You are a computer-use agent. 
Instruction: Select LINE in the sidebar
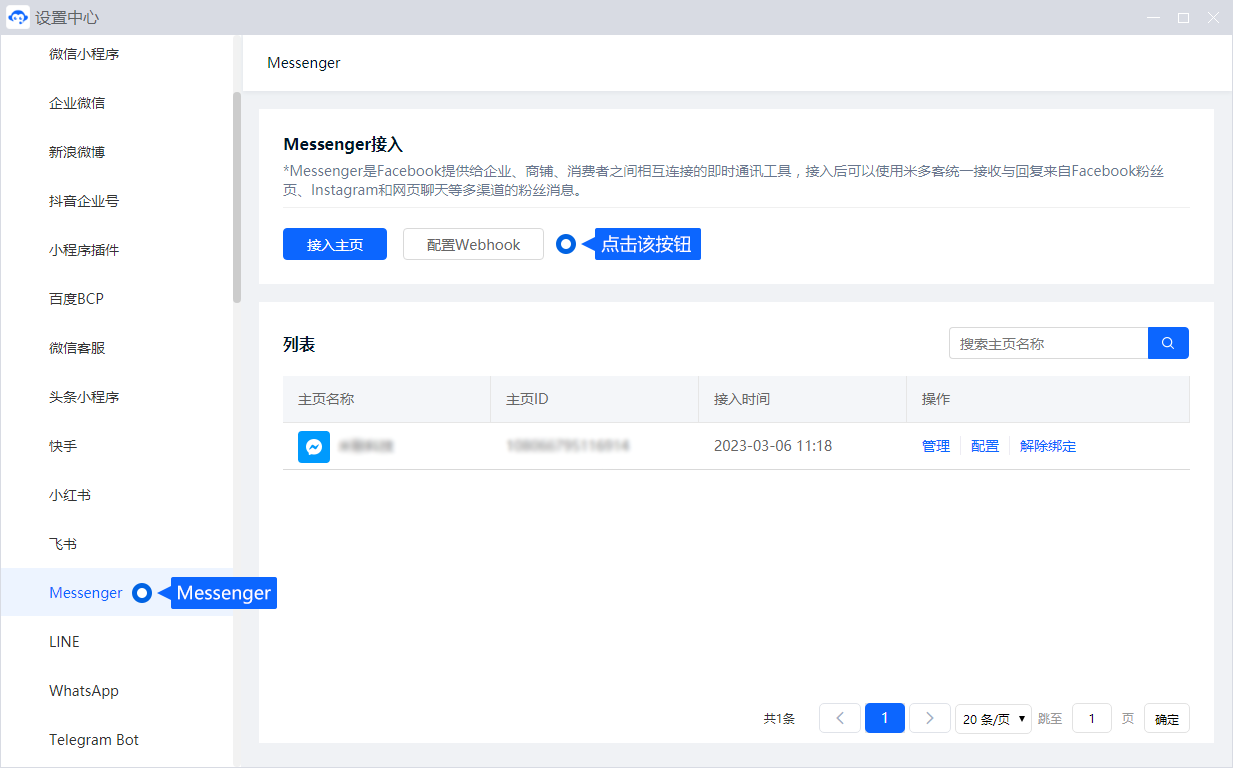[64, 642]
